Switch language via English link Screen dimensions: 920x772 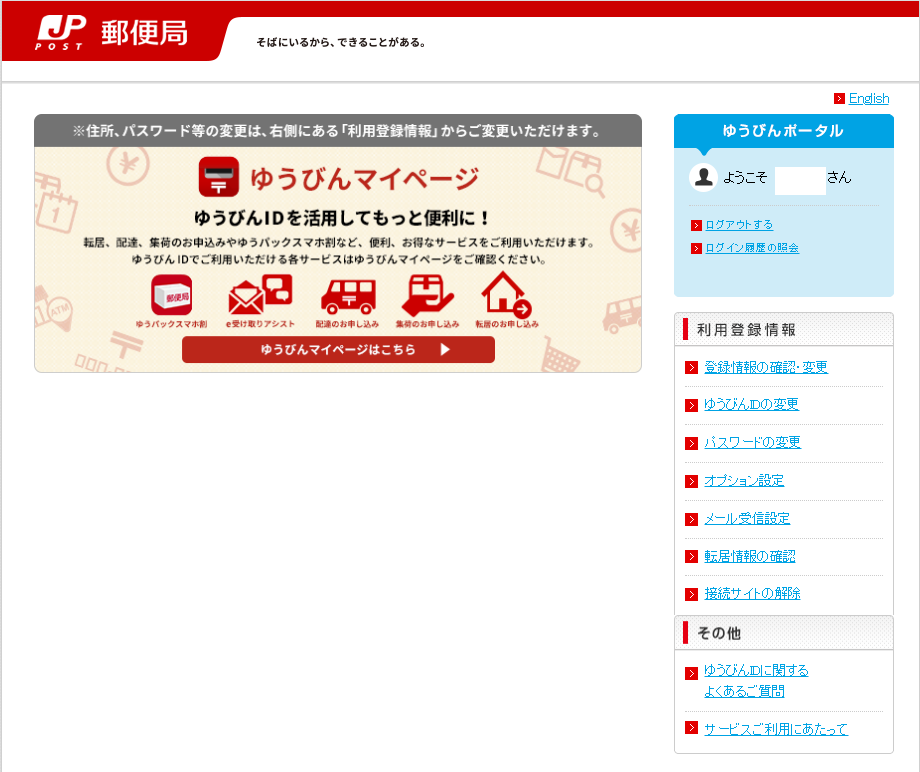(x=869, y=99)
